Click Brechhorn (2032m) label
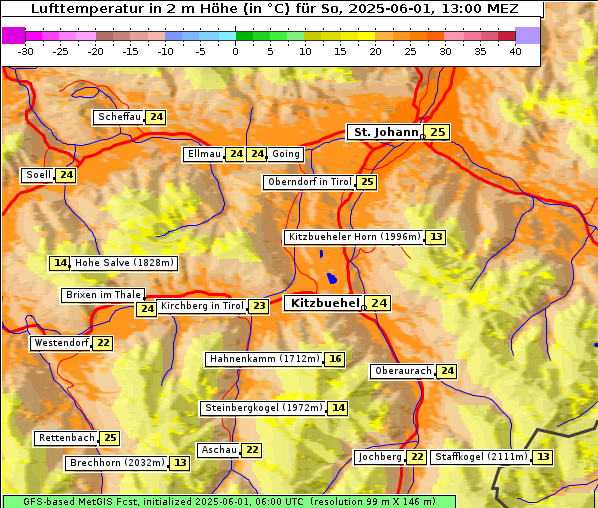 pyautogui.click(x=117, y=463)
